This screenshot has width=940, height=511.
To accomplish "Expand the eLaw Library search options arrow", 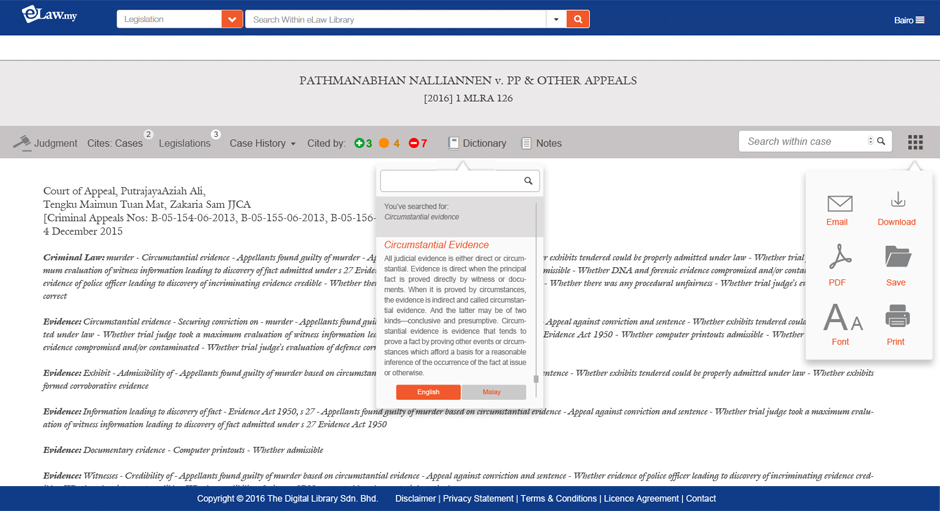I will pyautogui.click(x=555, y=19).
